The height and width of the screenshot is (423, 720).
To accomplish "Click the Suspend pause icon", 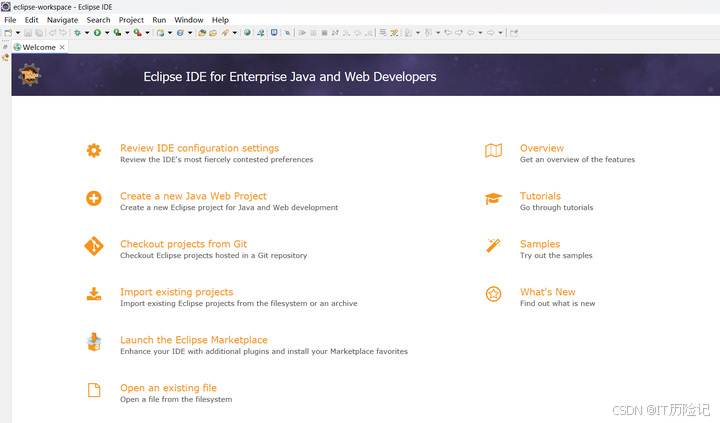I will coord(313,33).
